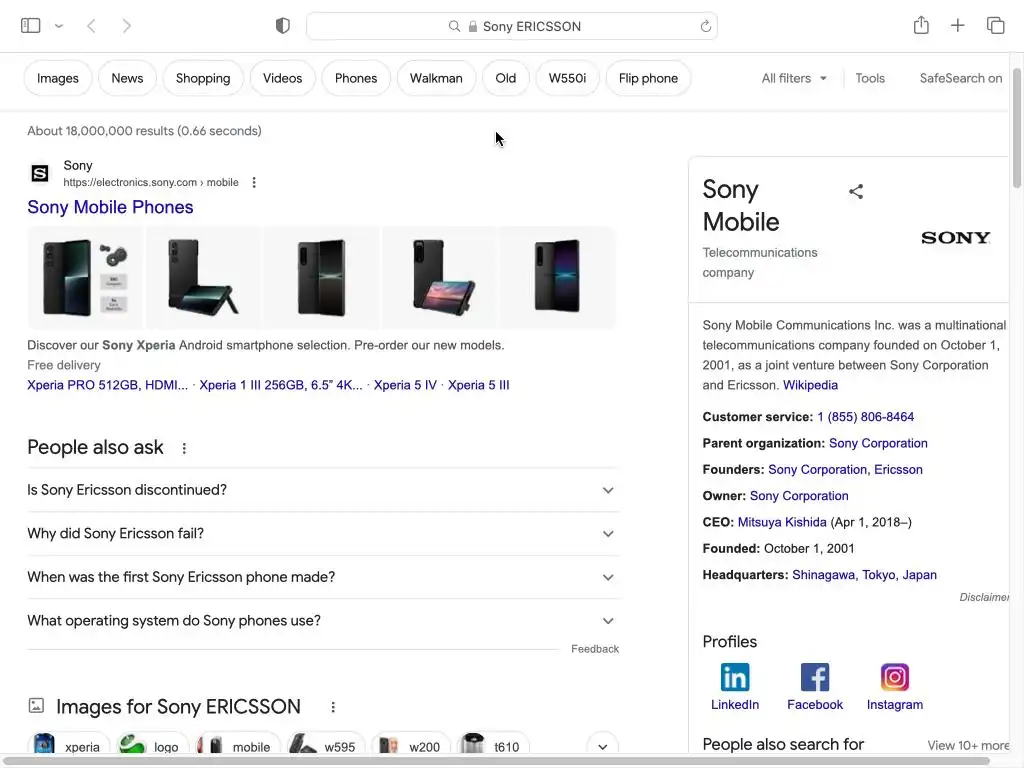This screenshot has width=1024, height=768.
Task: Click the Images section picture icon
Action: click(x=36, y=706)
